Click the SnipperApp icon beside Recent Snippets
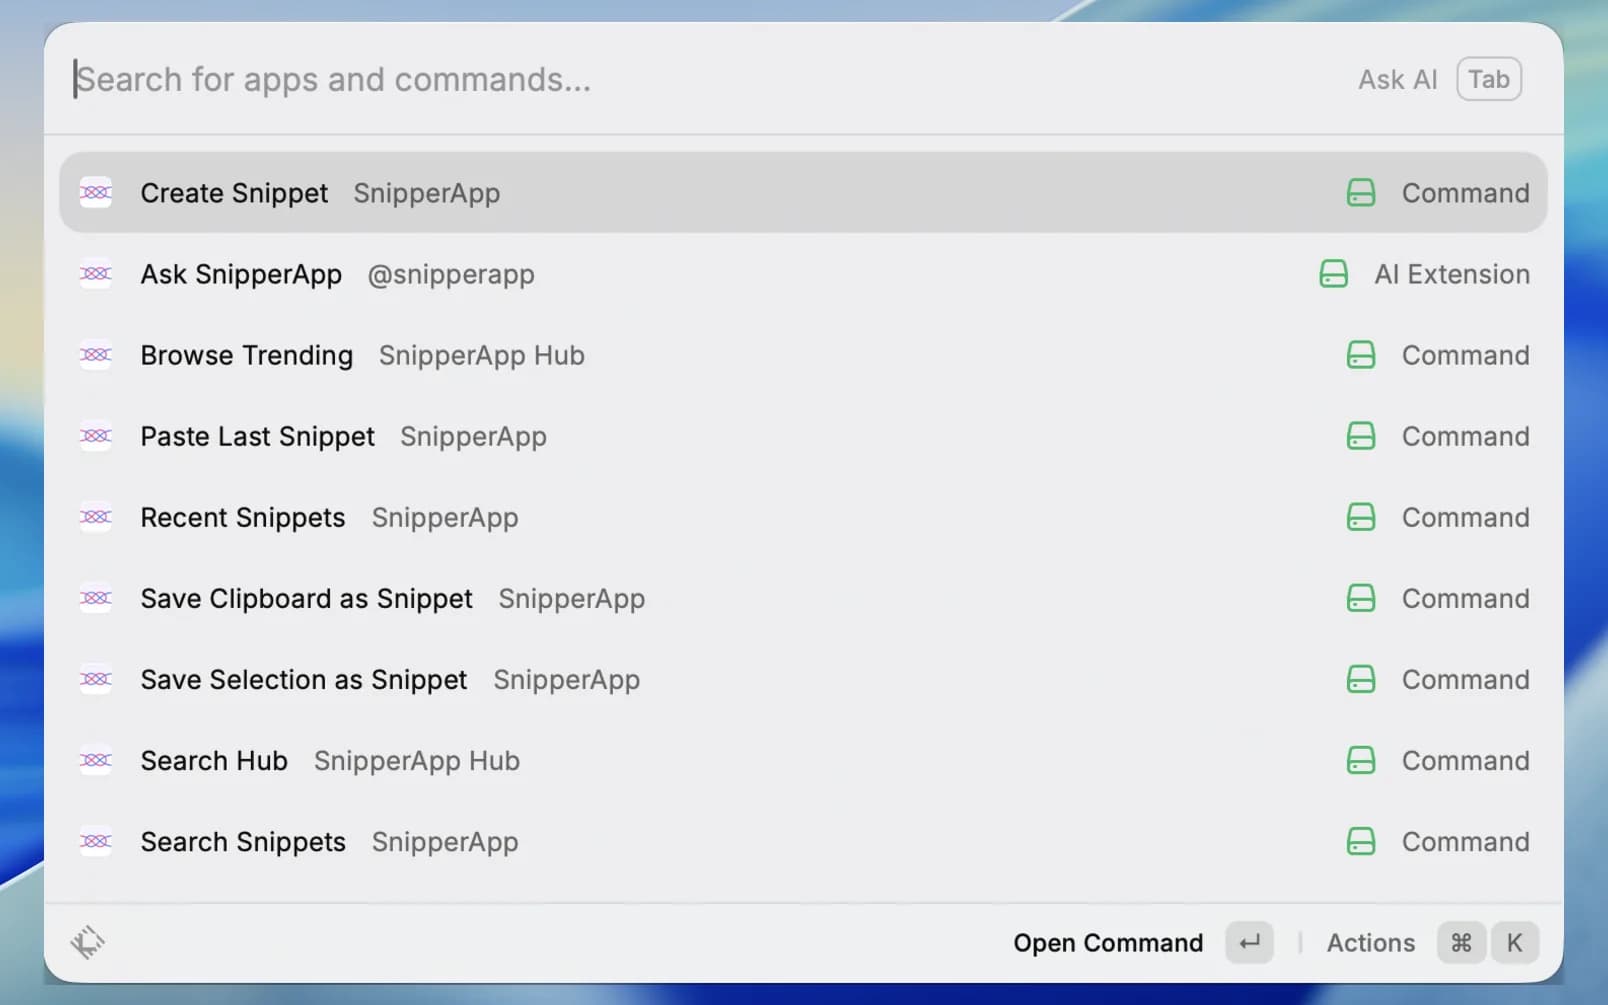This screenshot has width=1608, height=1005. tap(96, 517)
